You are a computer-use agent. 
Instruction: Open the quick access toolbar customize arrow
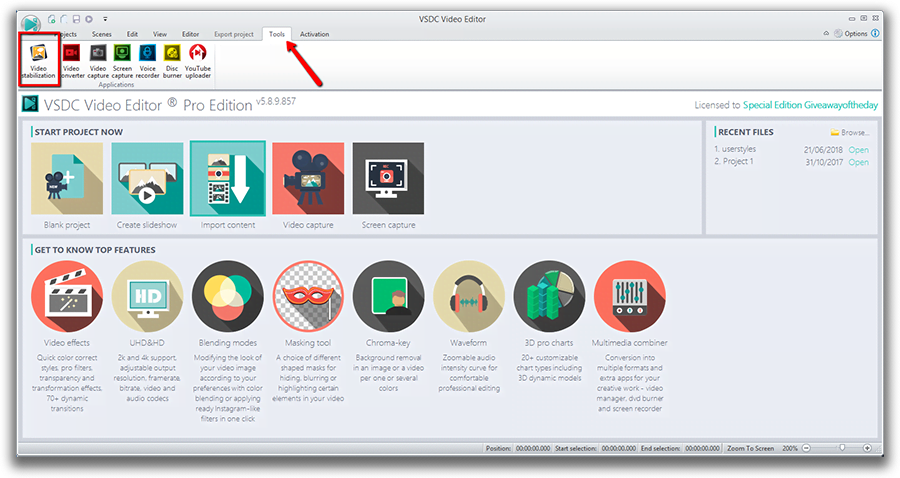pos(105,19)
